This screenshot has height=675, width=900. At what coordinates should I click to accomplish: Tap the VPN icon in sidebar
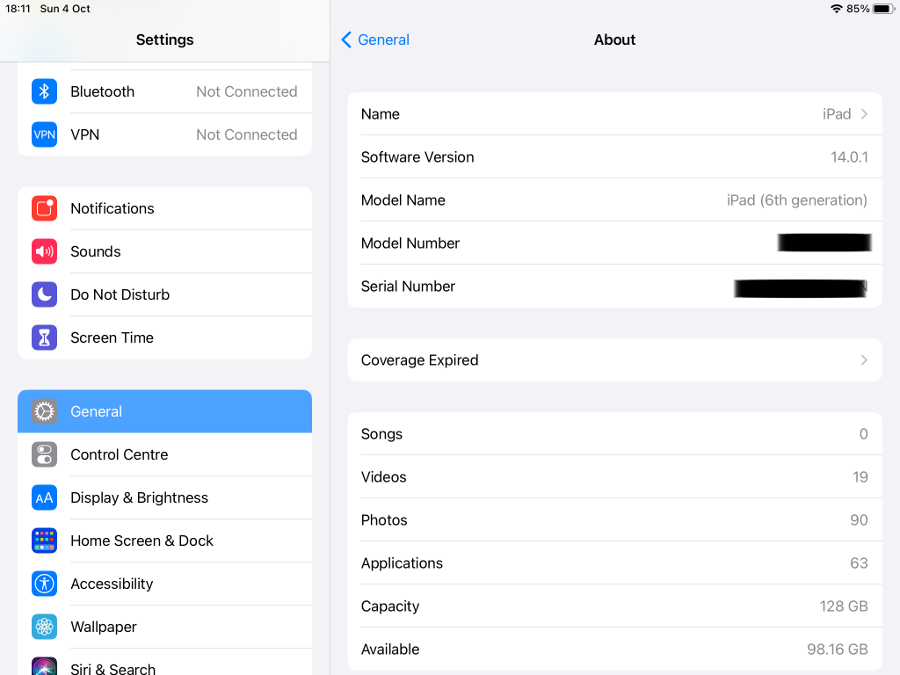pos(44,135)
